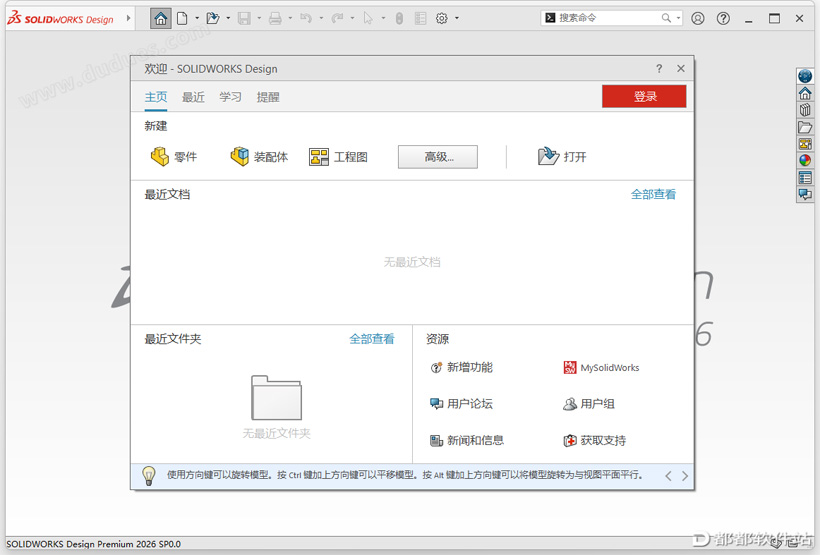Click 全部查看 beside 最近文件夹

coord(372,339)
